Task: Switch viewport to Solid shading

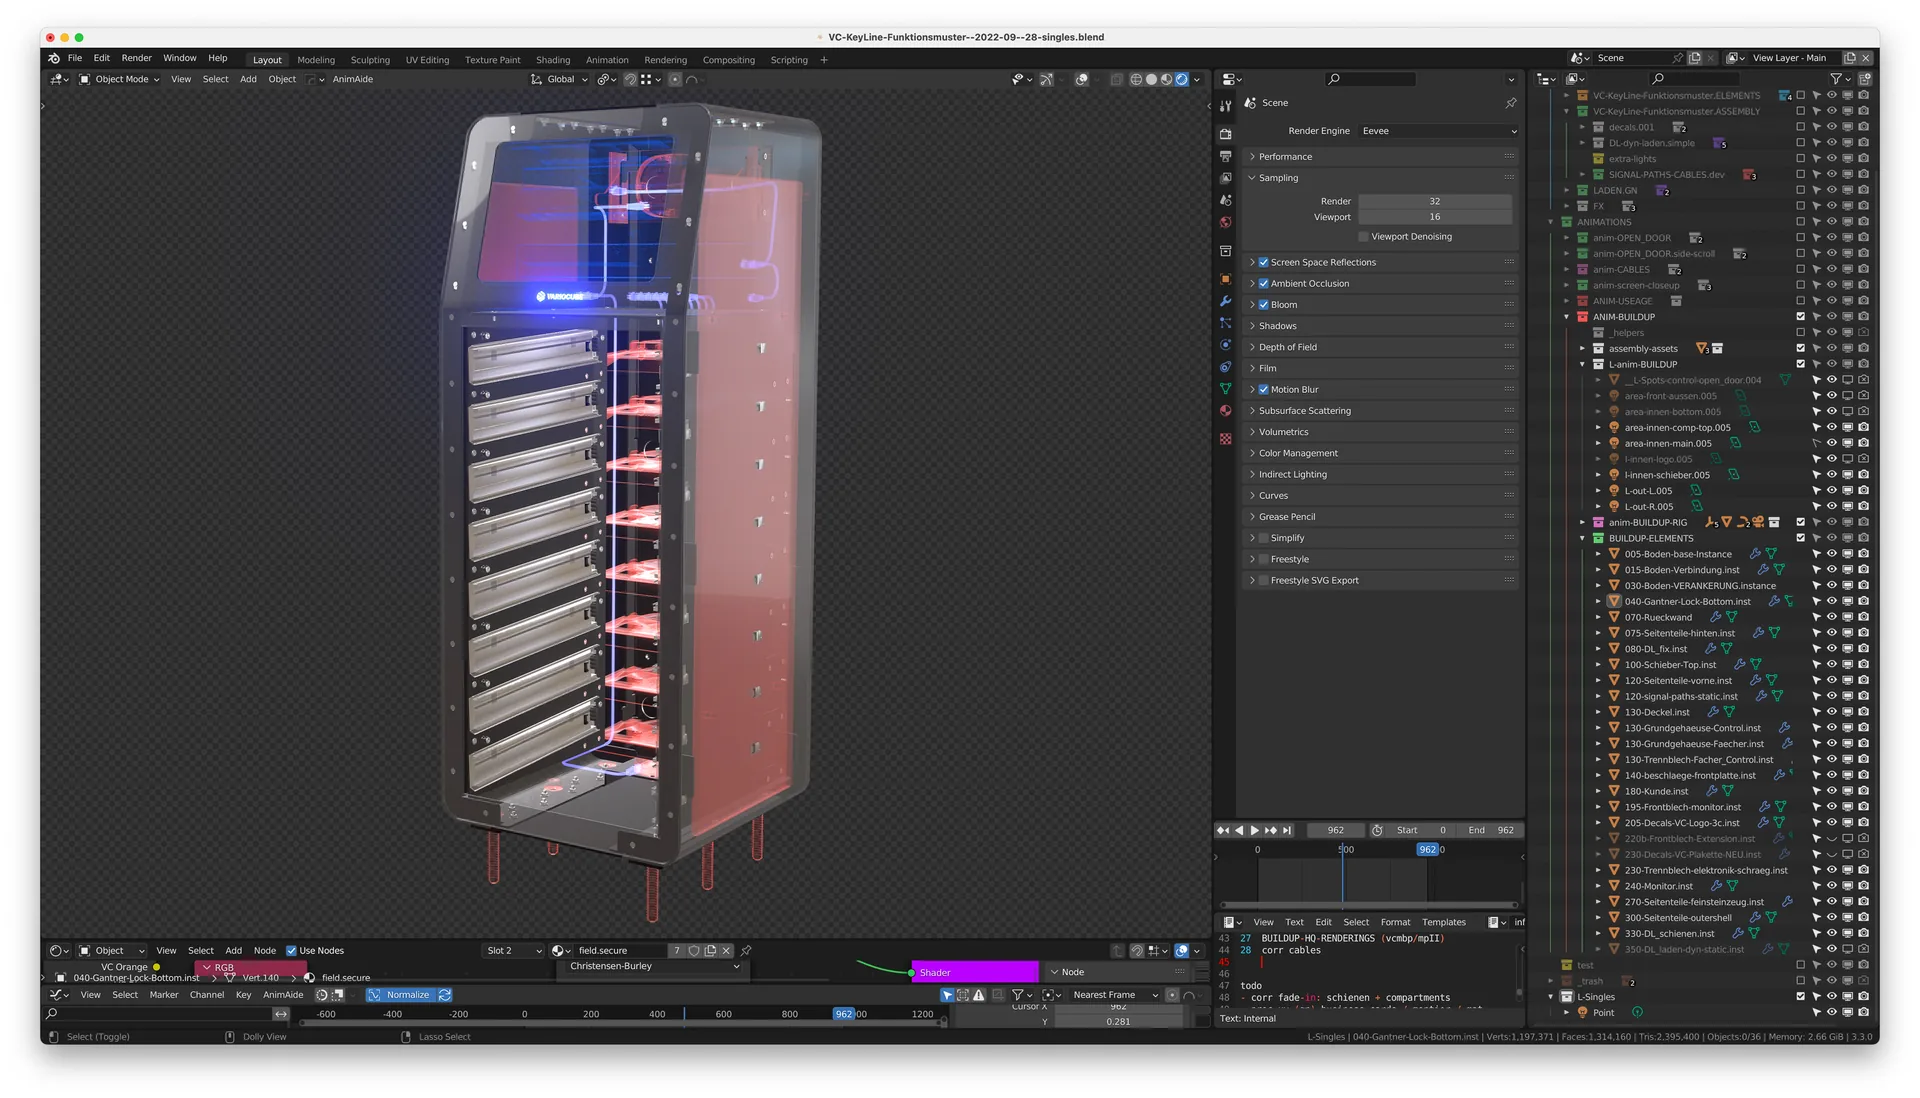Action: [x=1151, y=79]
